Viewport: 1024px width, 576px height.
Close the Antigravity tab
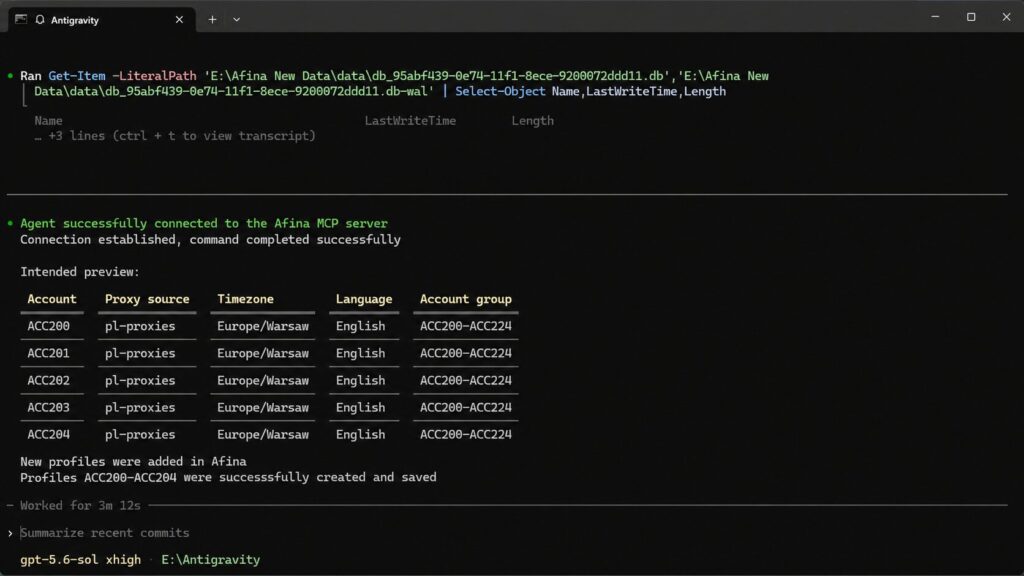coord(179,20)
